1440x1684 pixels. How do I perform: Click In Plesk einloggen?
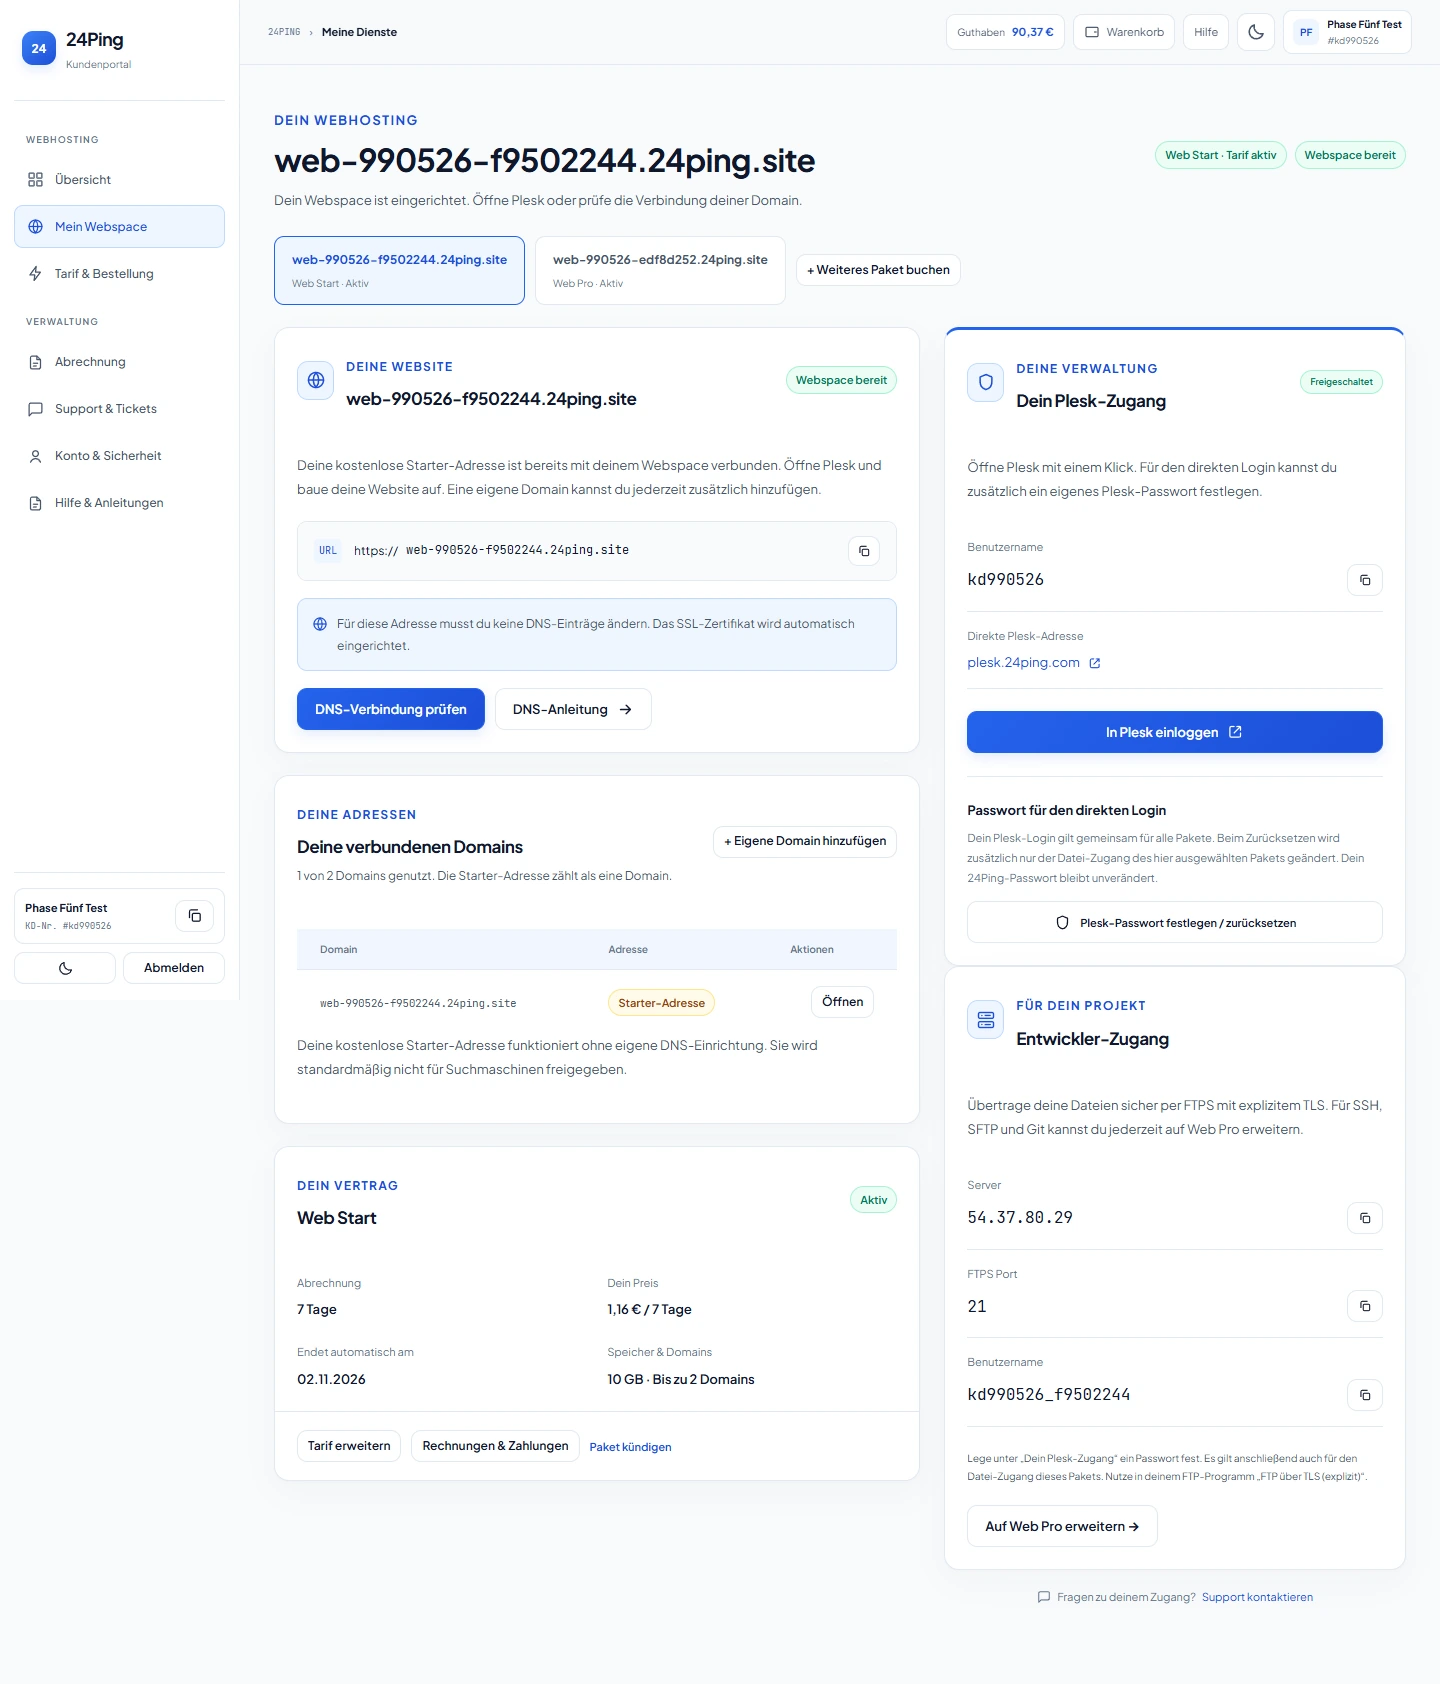click(1175, 732)
